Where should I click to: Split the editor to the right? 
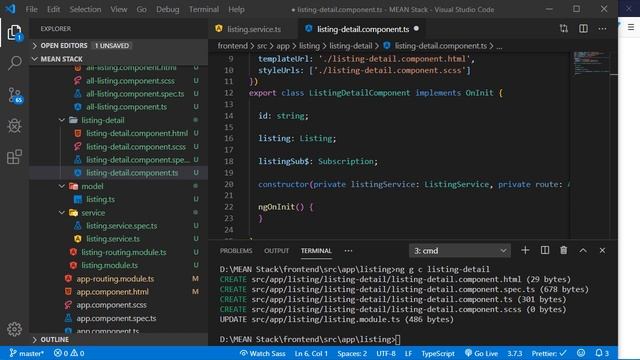click(x=583, y=29)
